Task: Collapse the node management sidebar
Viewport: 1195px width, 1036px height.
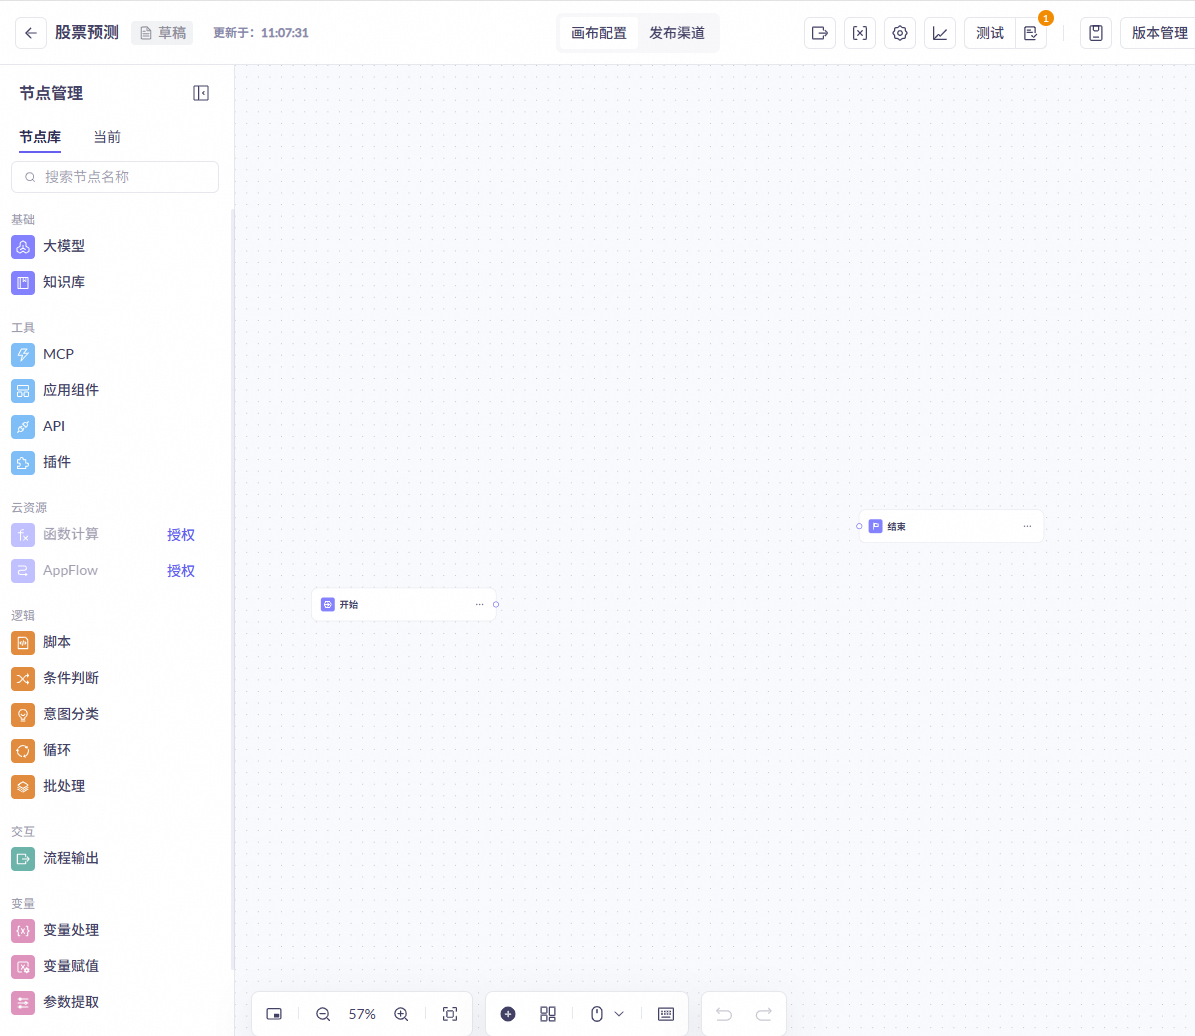Action: tap(200, 93)
